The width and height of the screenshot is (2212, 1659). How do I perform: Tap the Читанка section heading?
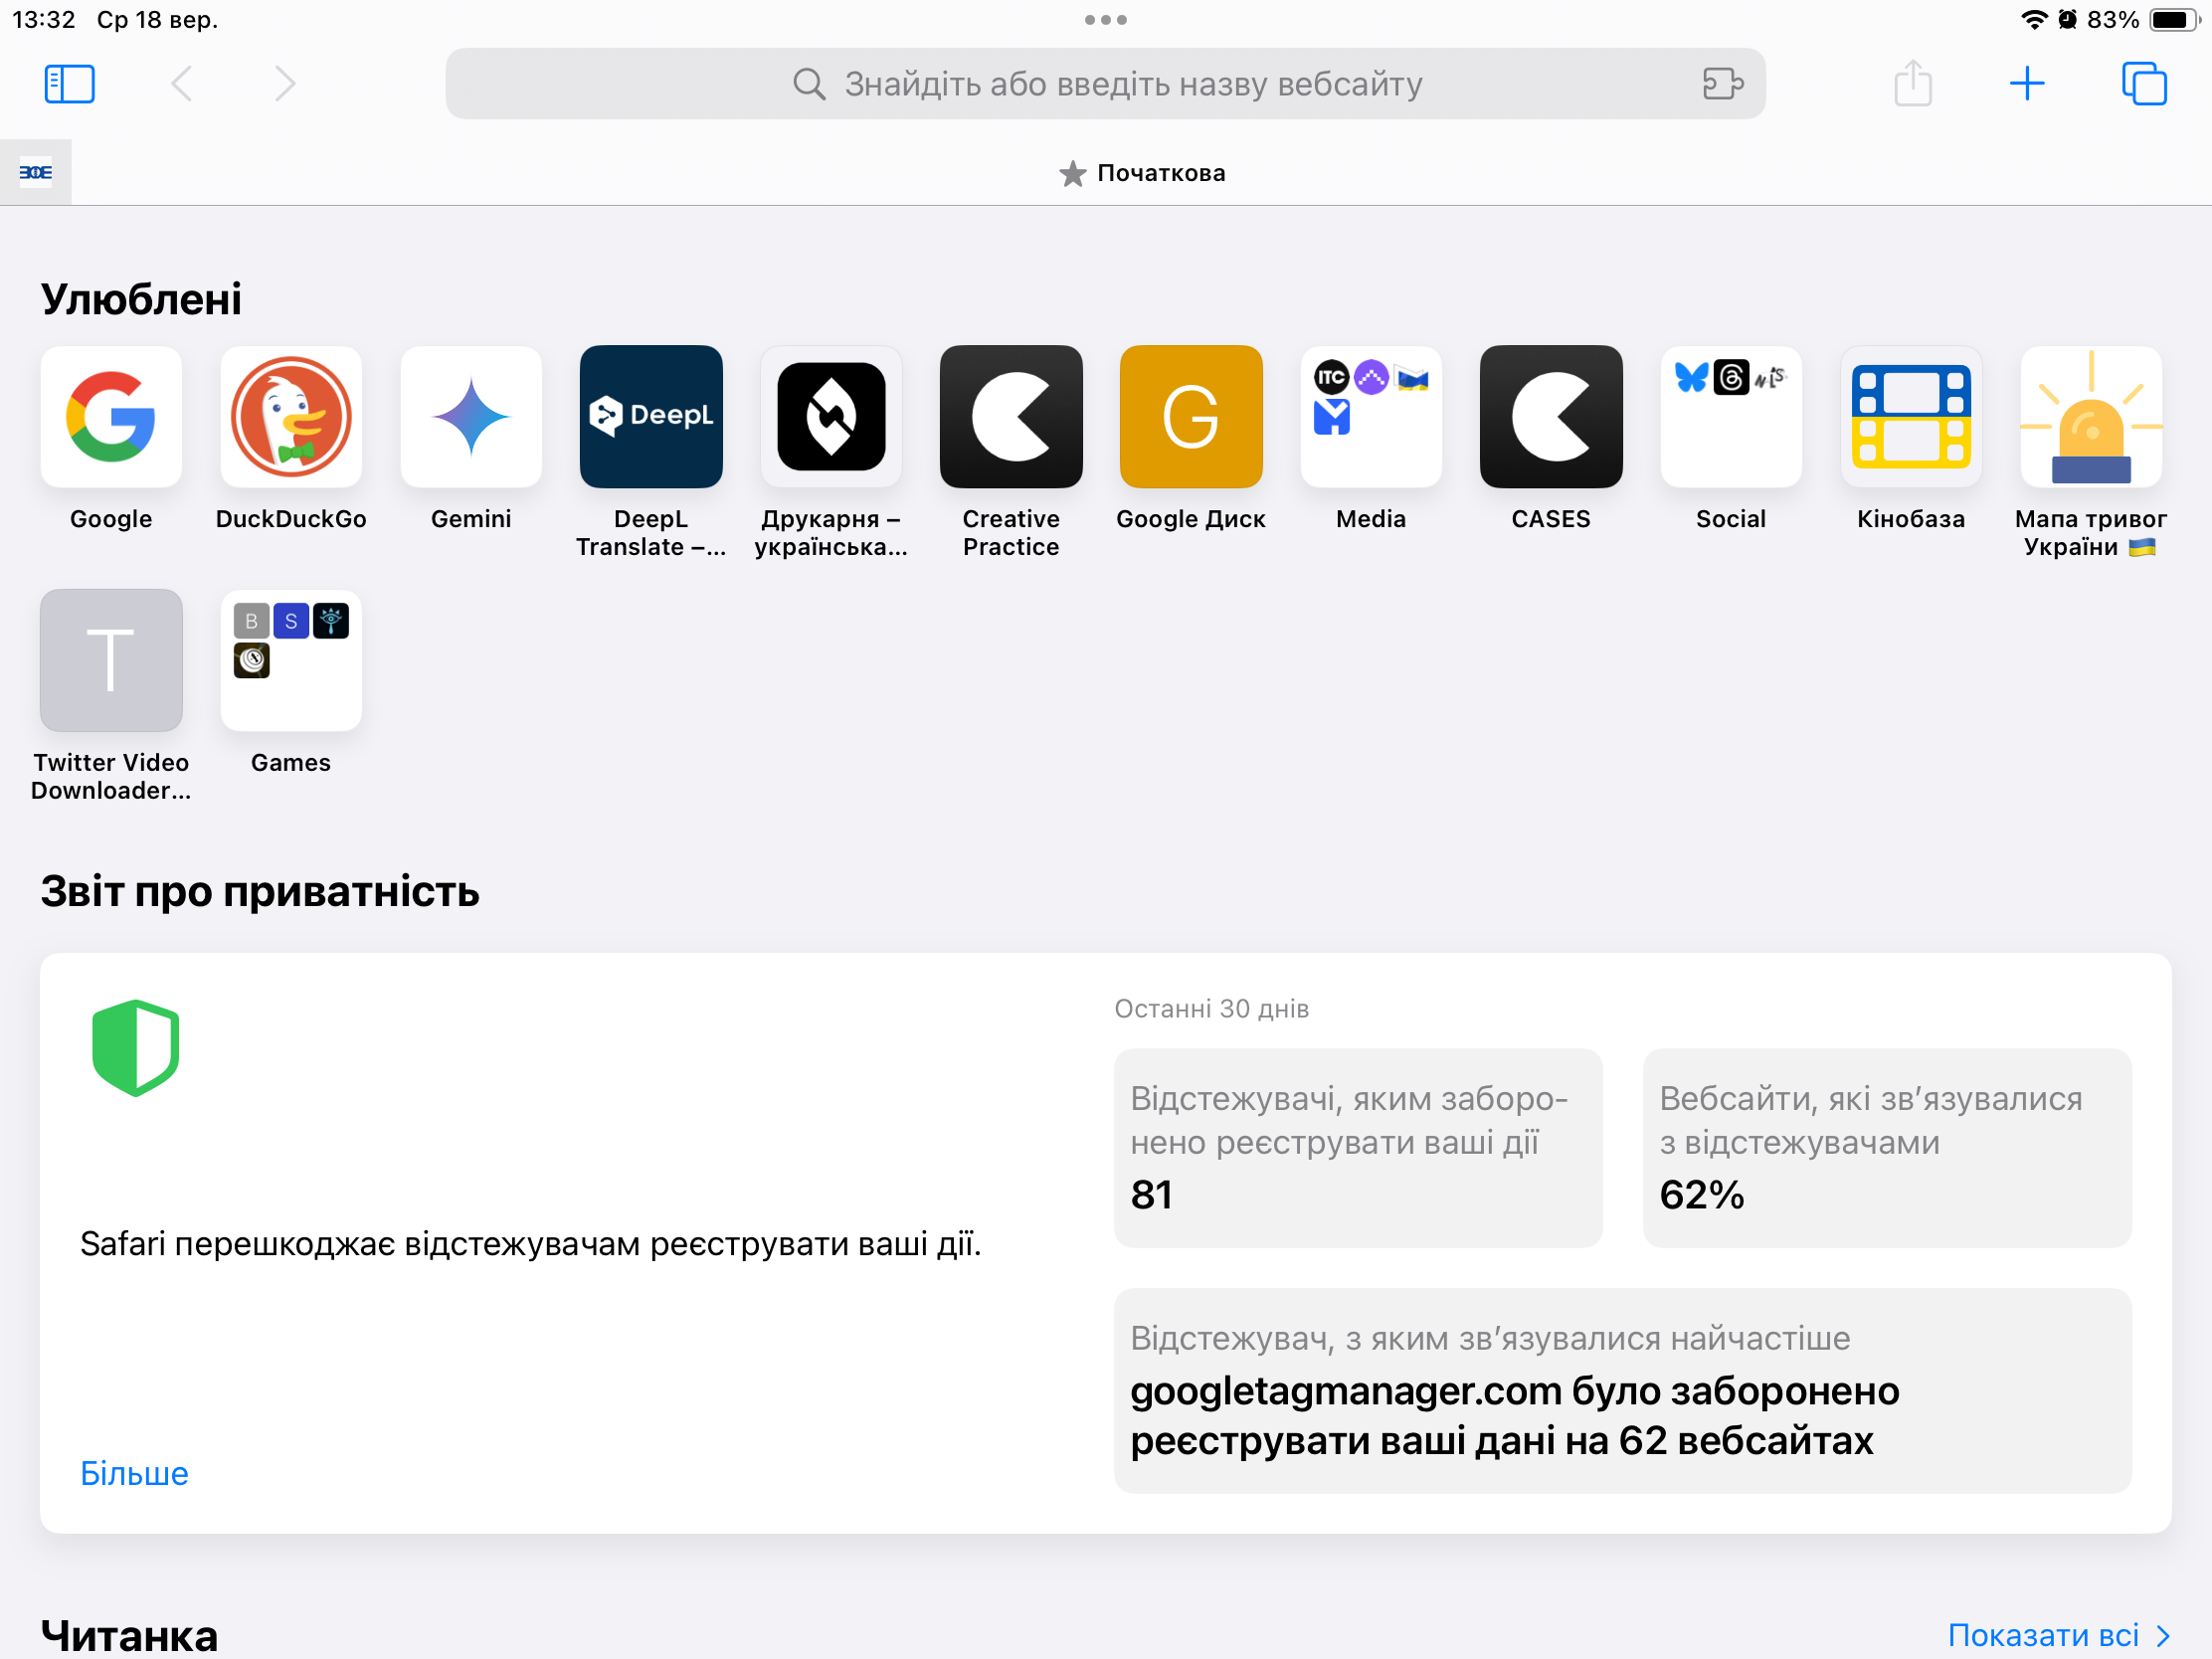tap(129, 1636)
